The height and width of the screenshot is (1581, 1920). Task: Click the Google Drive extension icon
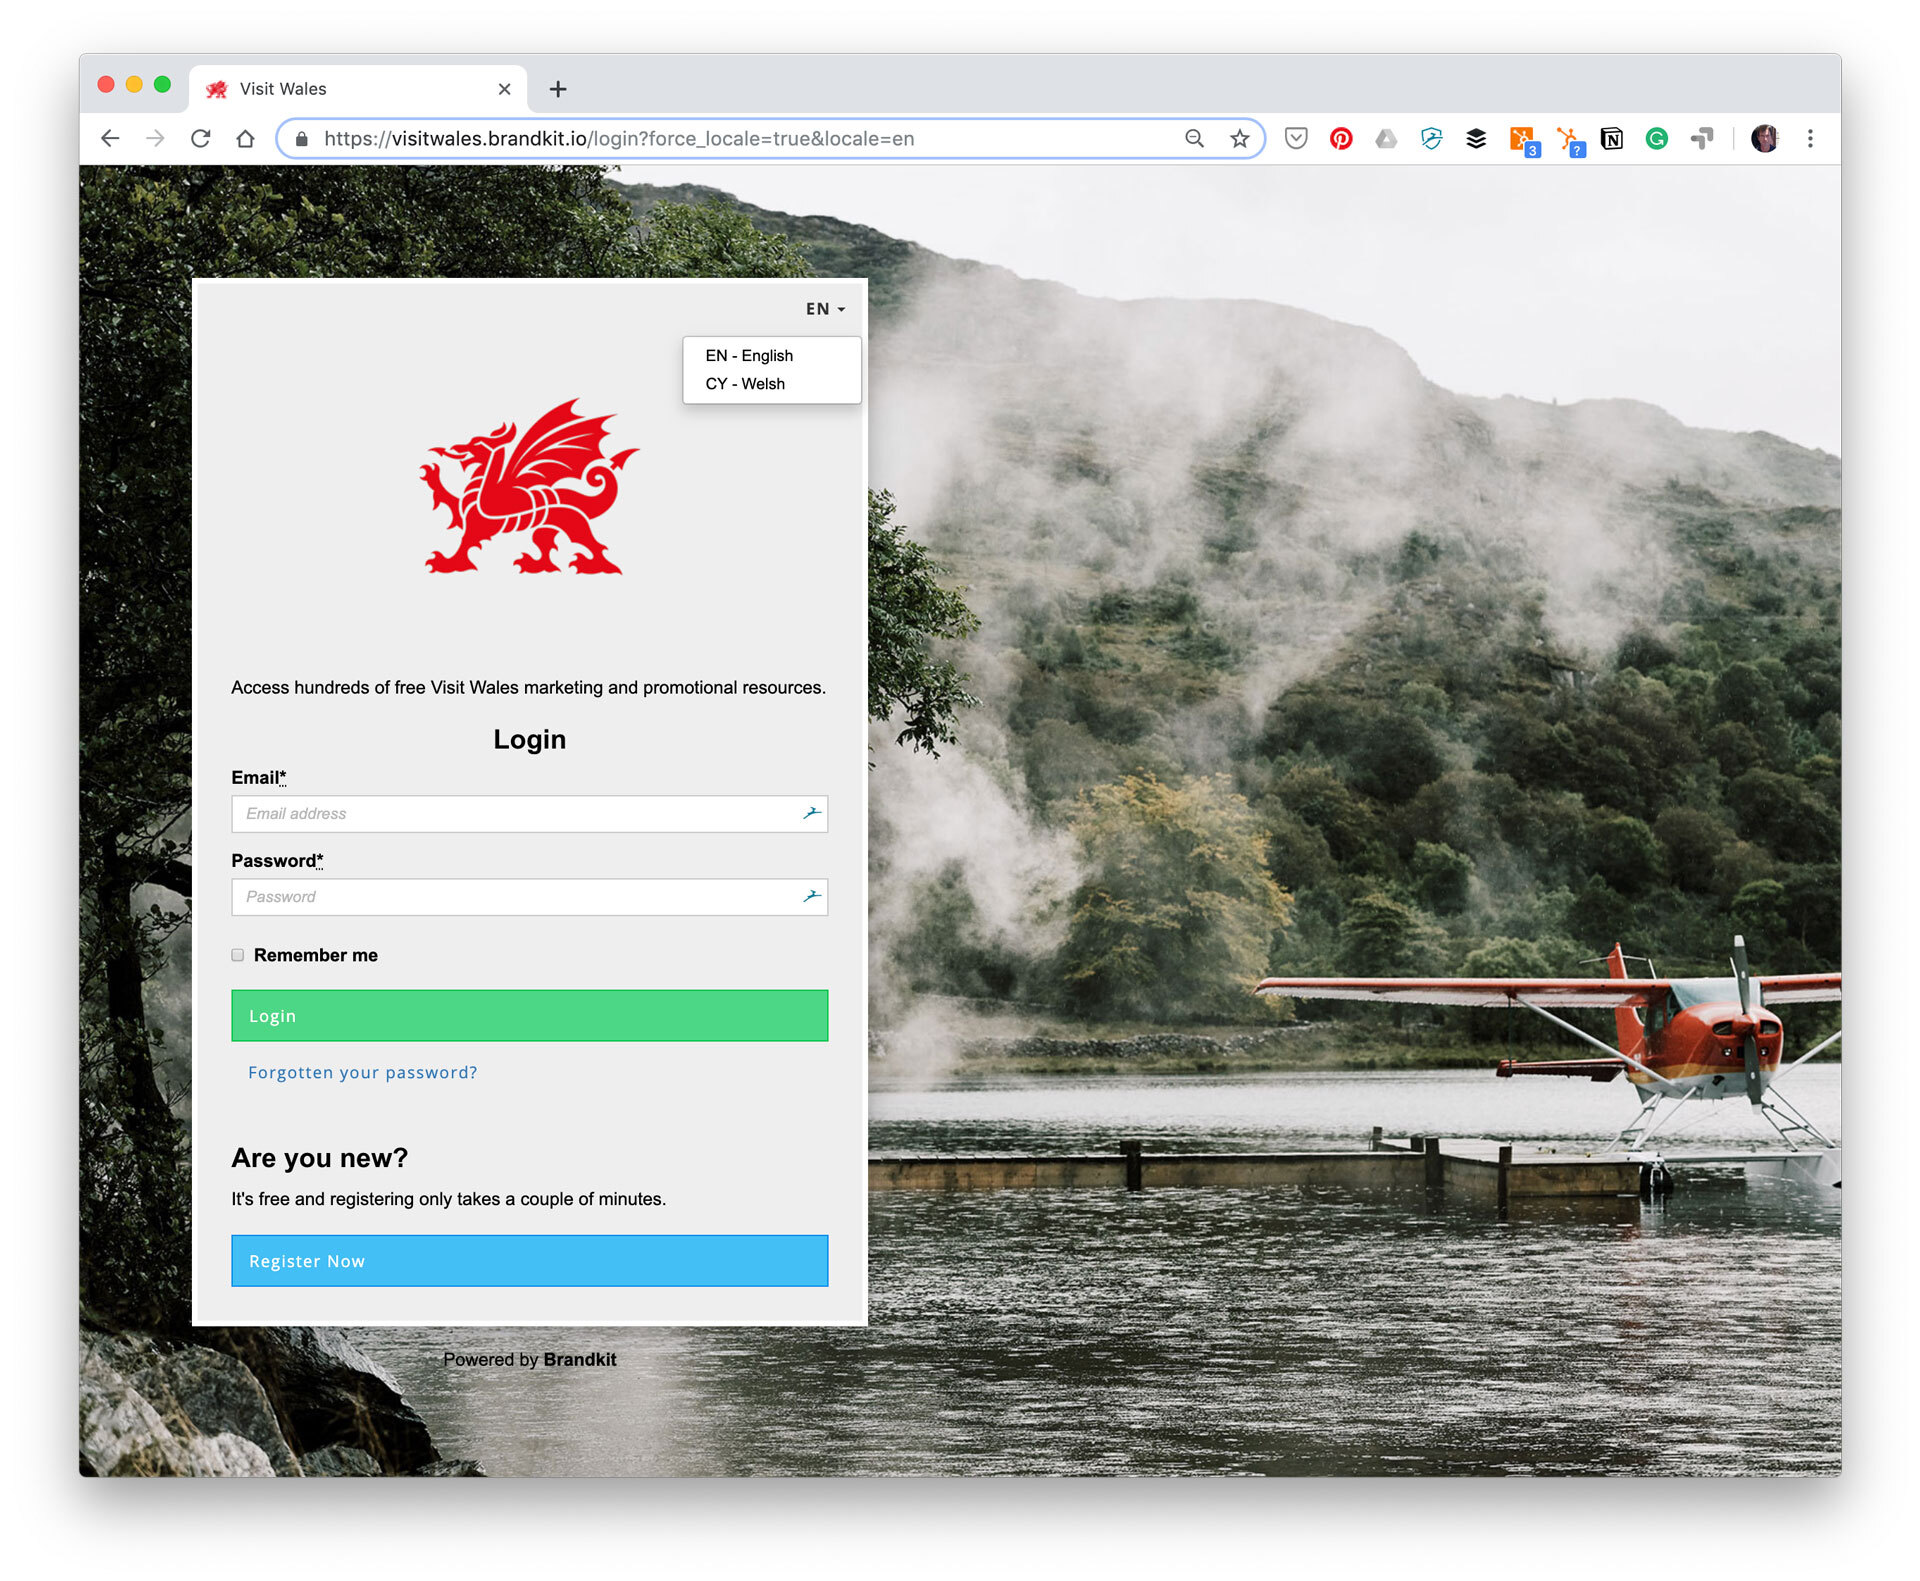1386,139
